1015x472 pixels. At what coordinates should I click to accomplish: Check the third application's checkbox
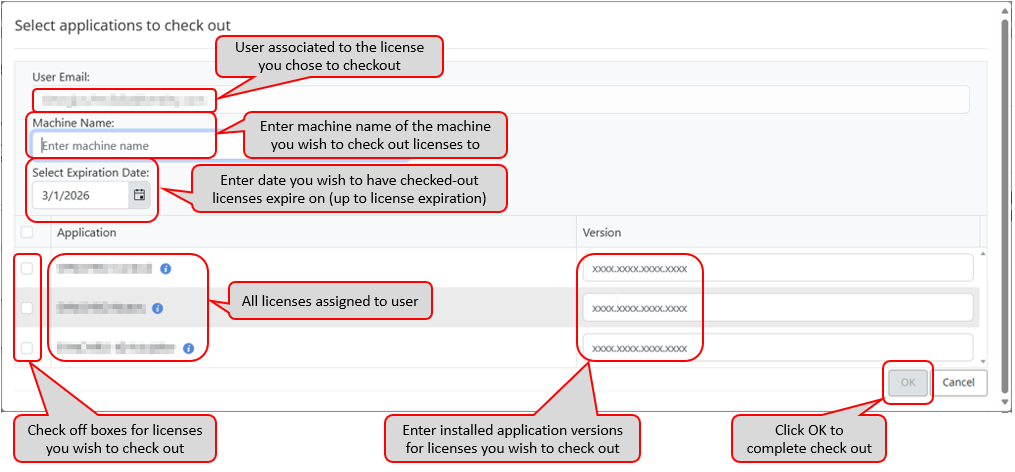pyautogui.click(x=27, y=348)
